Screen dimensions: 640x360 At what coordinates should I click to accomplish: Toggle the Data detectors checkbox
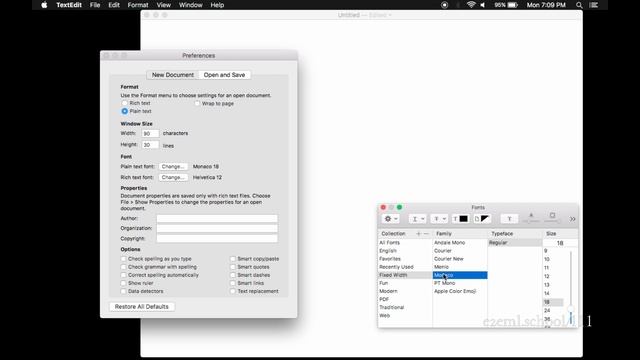tap(123, 291)
